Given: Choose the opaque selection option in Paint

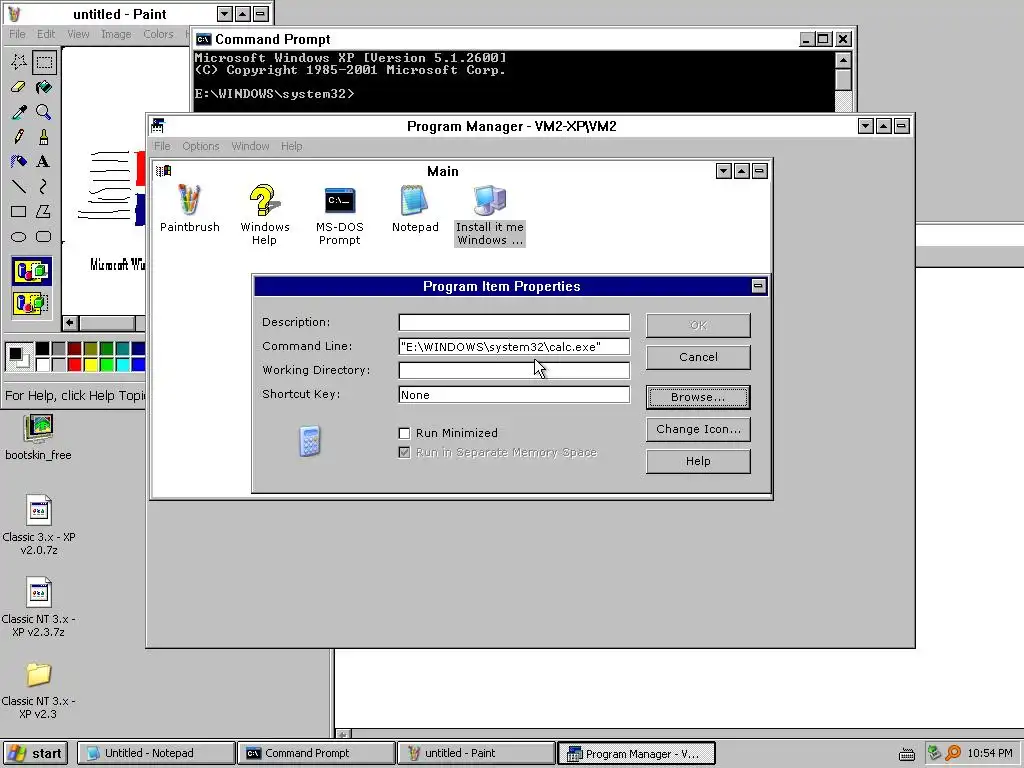Looking at the screenshot, I should point(31,271).
